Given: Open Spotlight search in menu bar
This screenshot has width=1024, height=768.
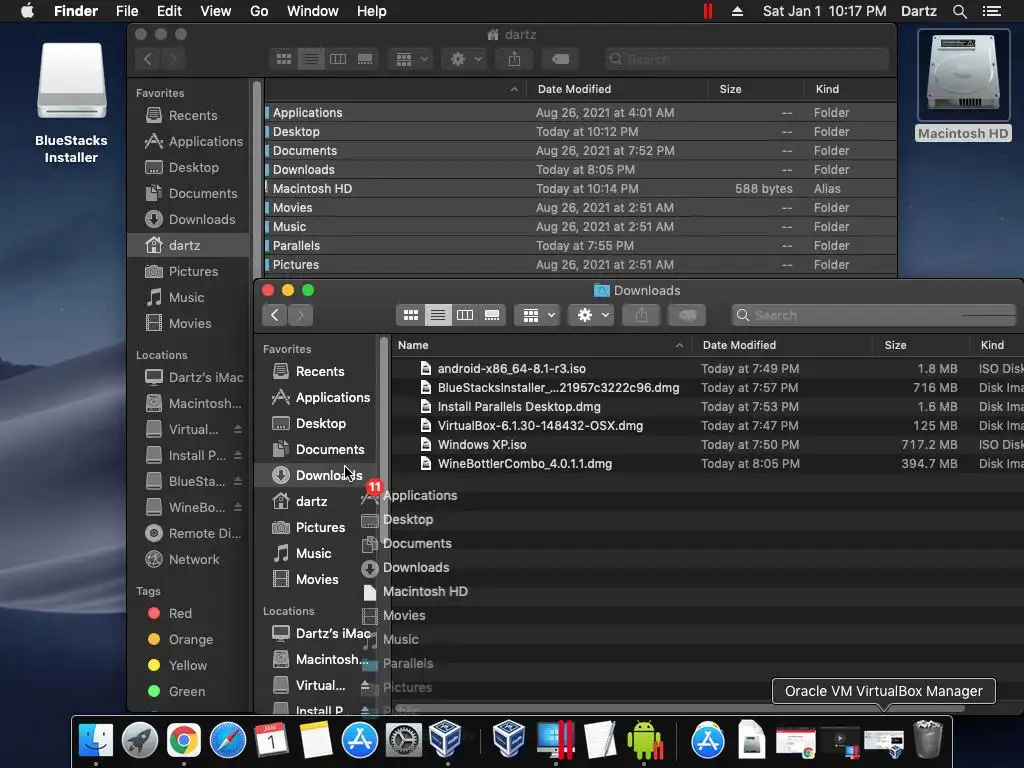Looking at the screenshot, I should (959, 11).
